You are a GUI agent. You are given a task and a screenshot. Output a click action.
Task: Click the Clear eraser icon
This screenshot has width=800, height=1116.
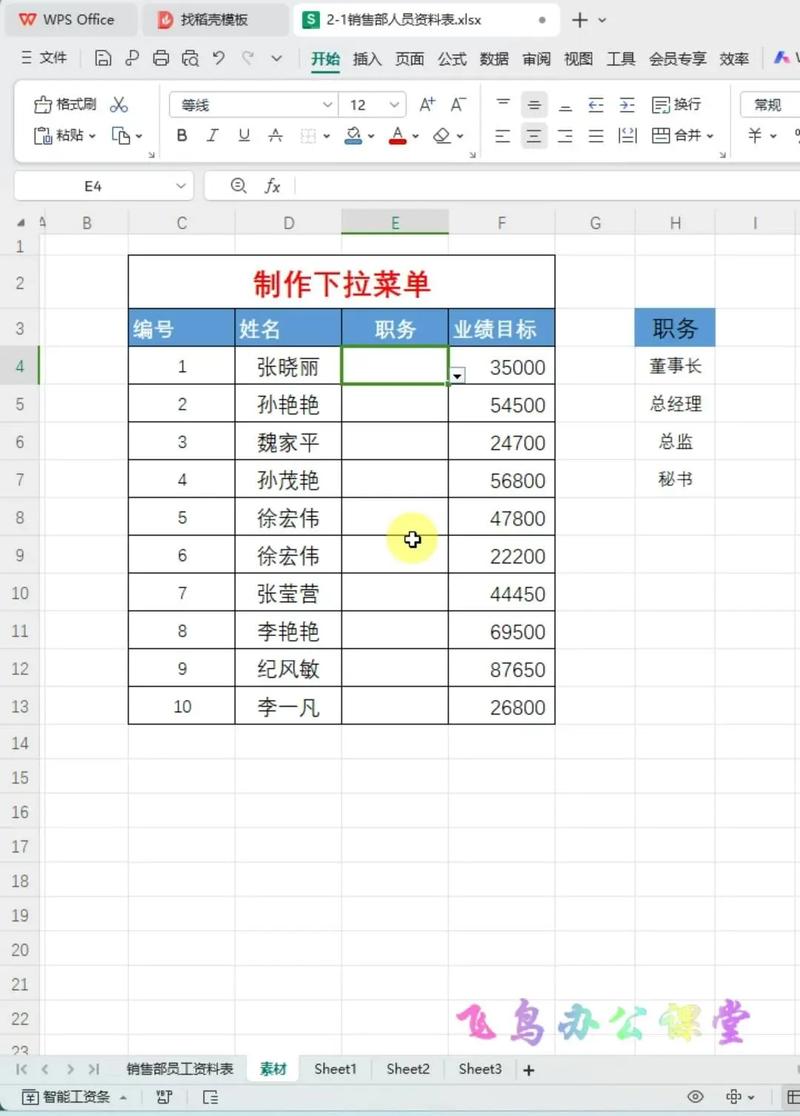(442, 135)
